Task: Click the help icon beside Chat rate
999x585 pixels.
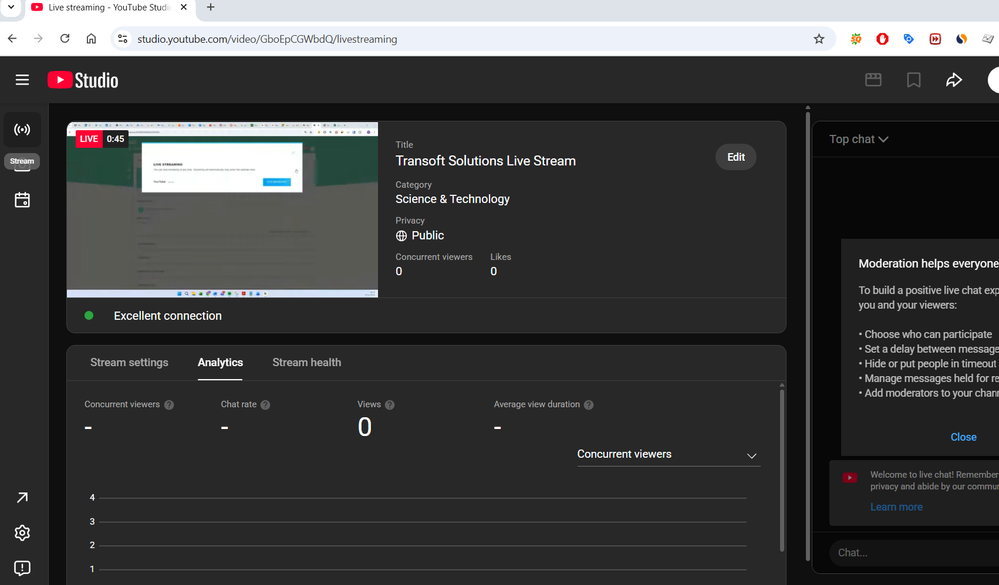Action: click(x=265, y=405)
